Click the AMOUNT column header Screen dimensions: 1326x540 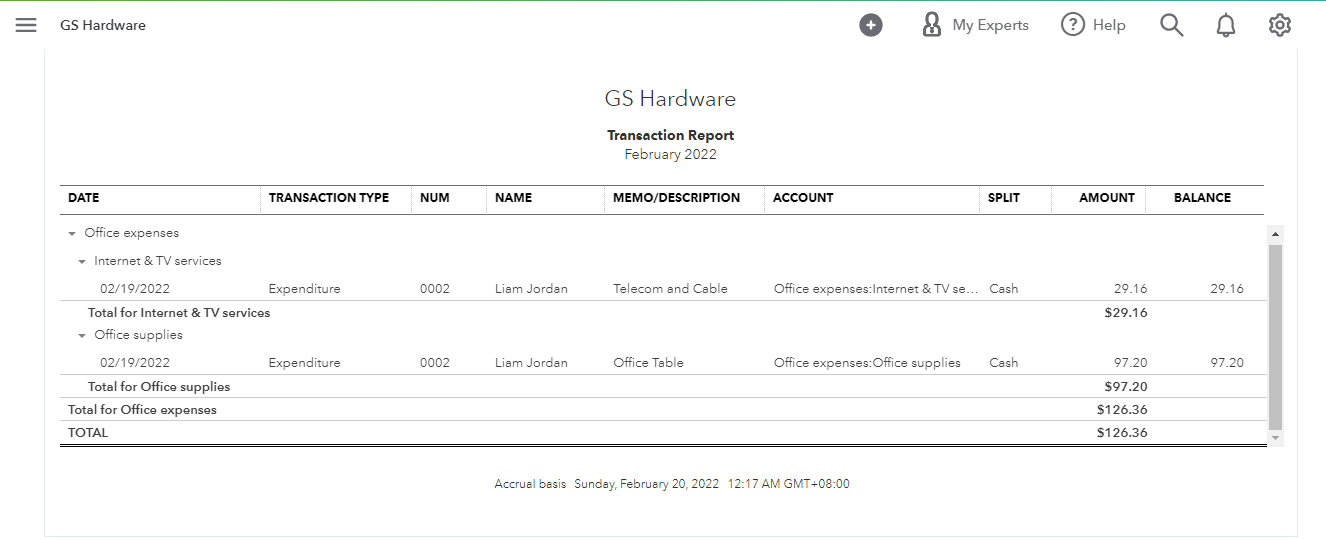(1106, 198)
